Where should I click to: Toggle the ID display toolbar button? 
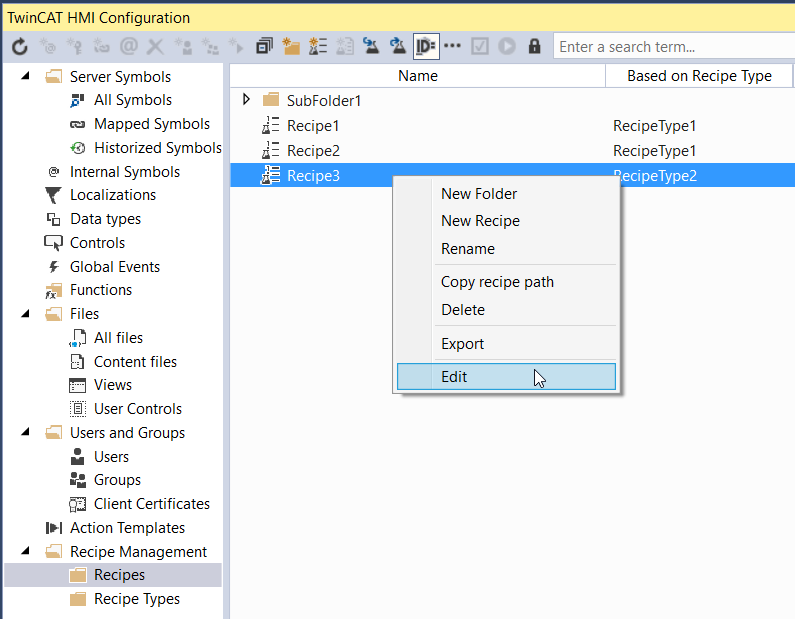click(x=426, y=47)
